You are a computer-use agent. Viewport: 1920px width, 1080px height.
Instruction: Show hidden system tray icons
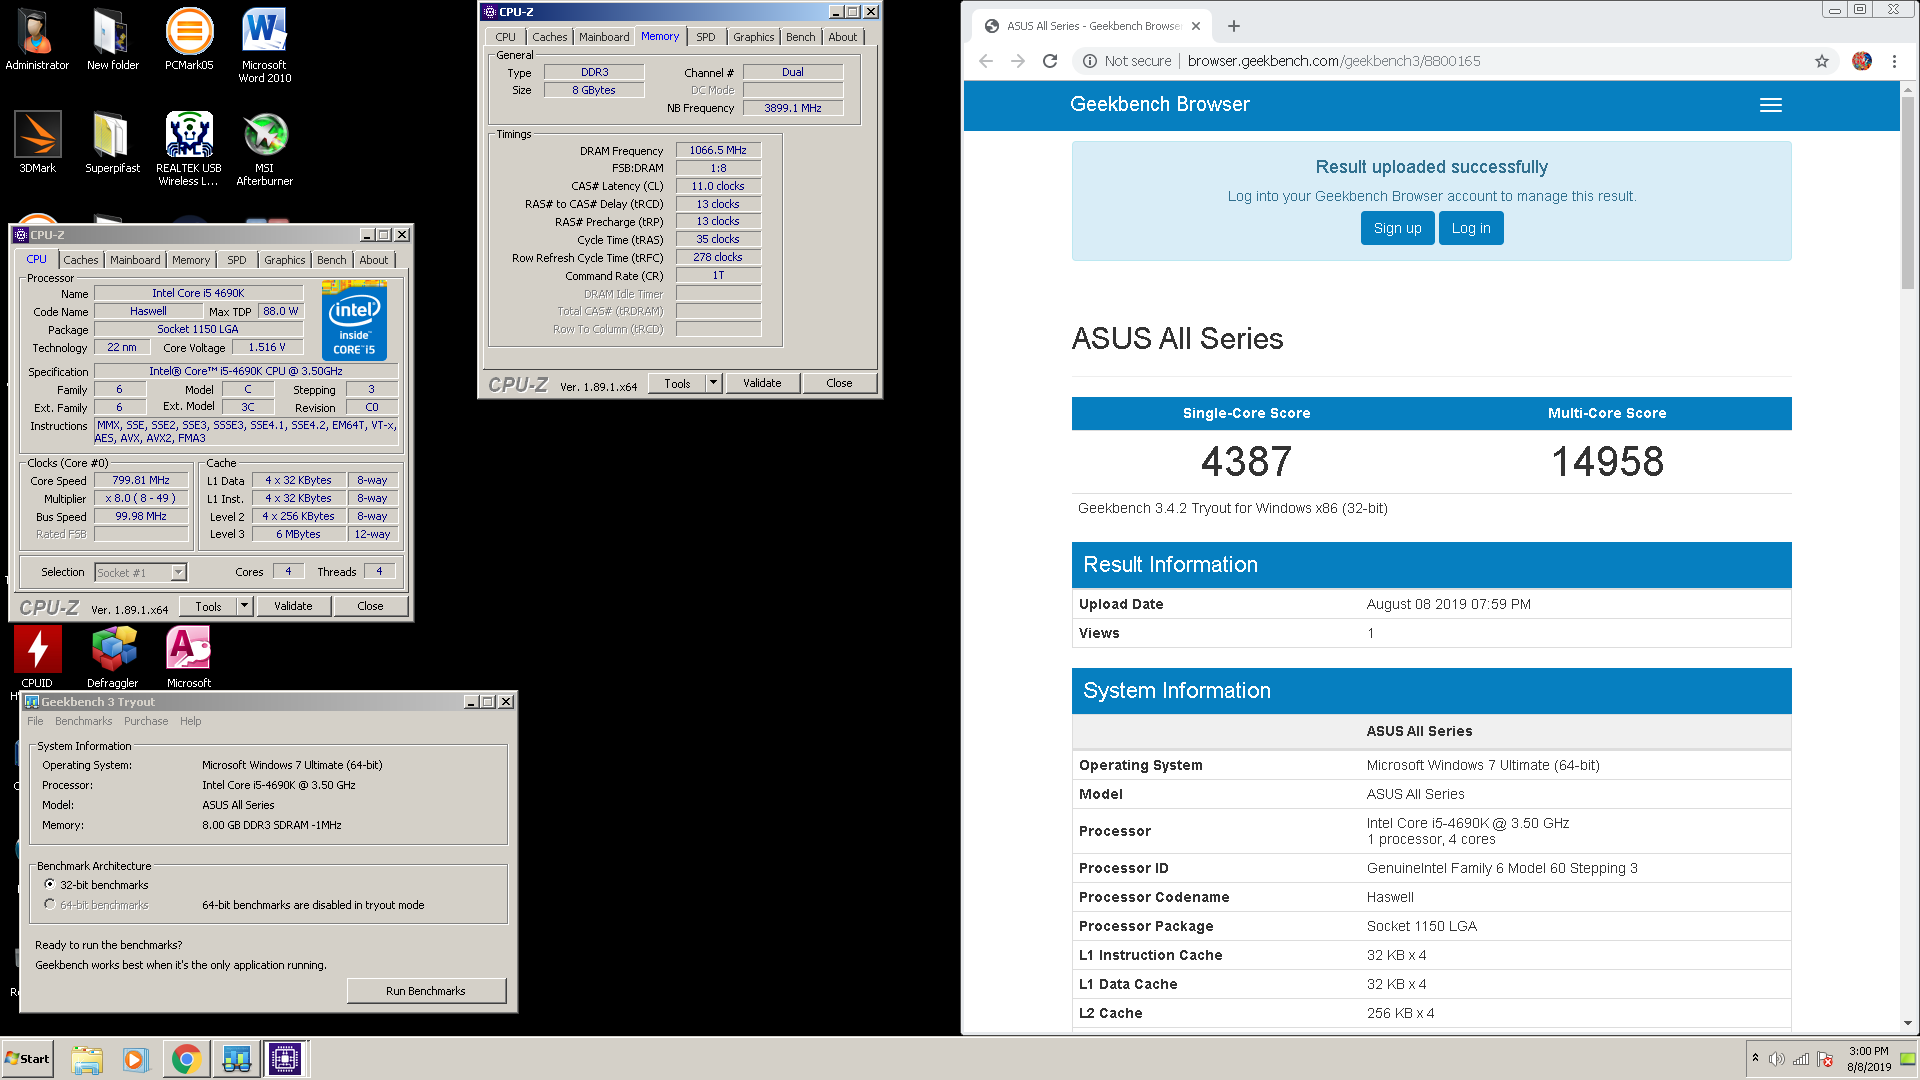pyautogui.click(x=1755, y=1058)
